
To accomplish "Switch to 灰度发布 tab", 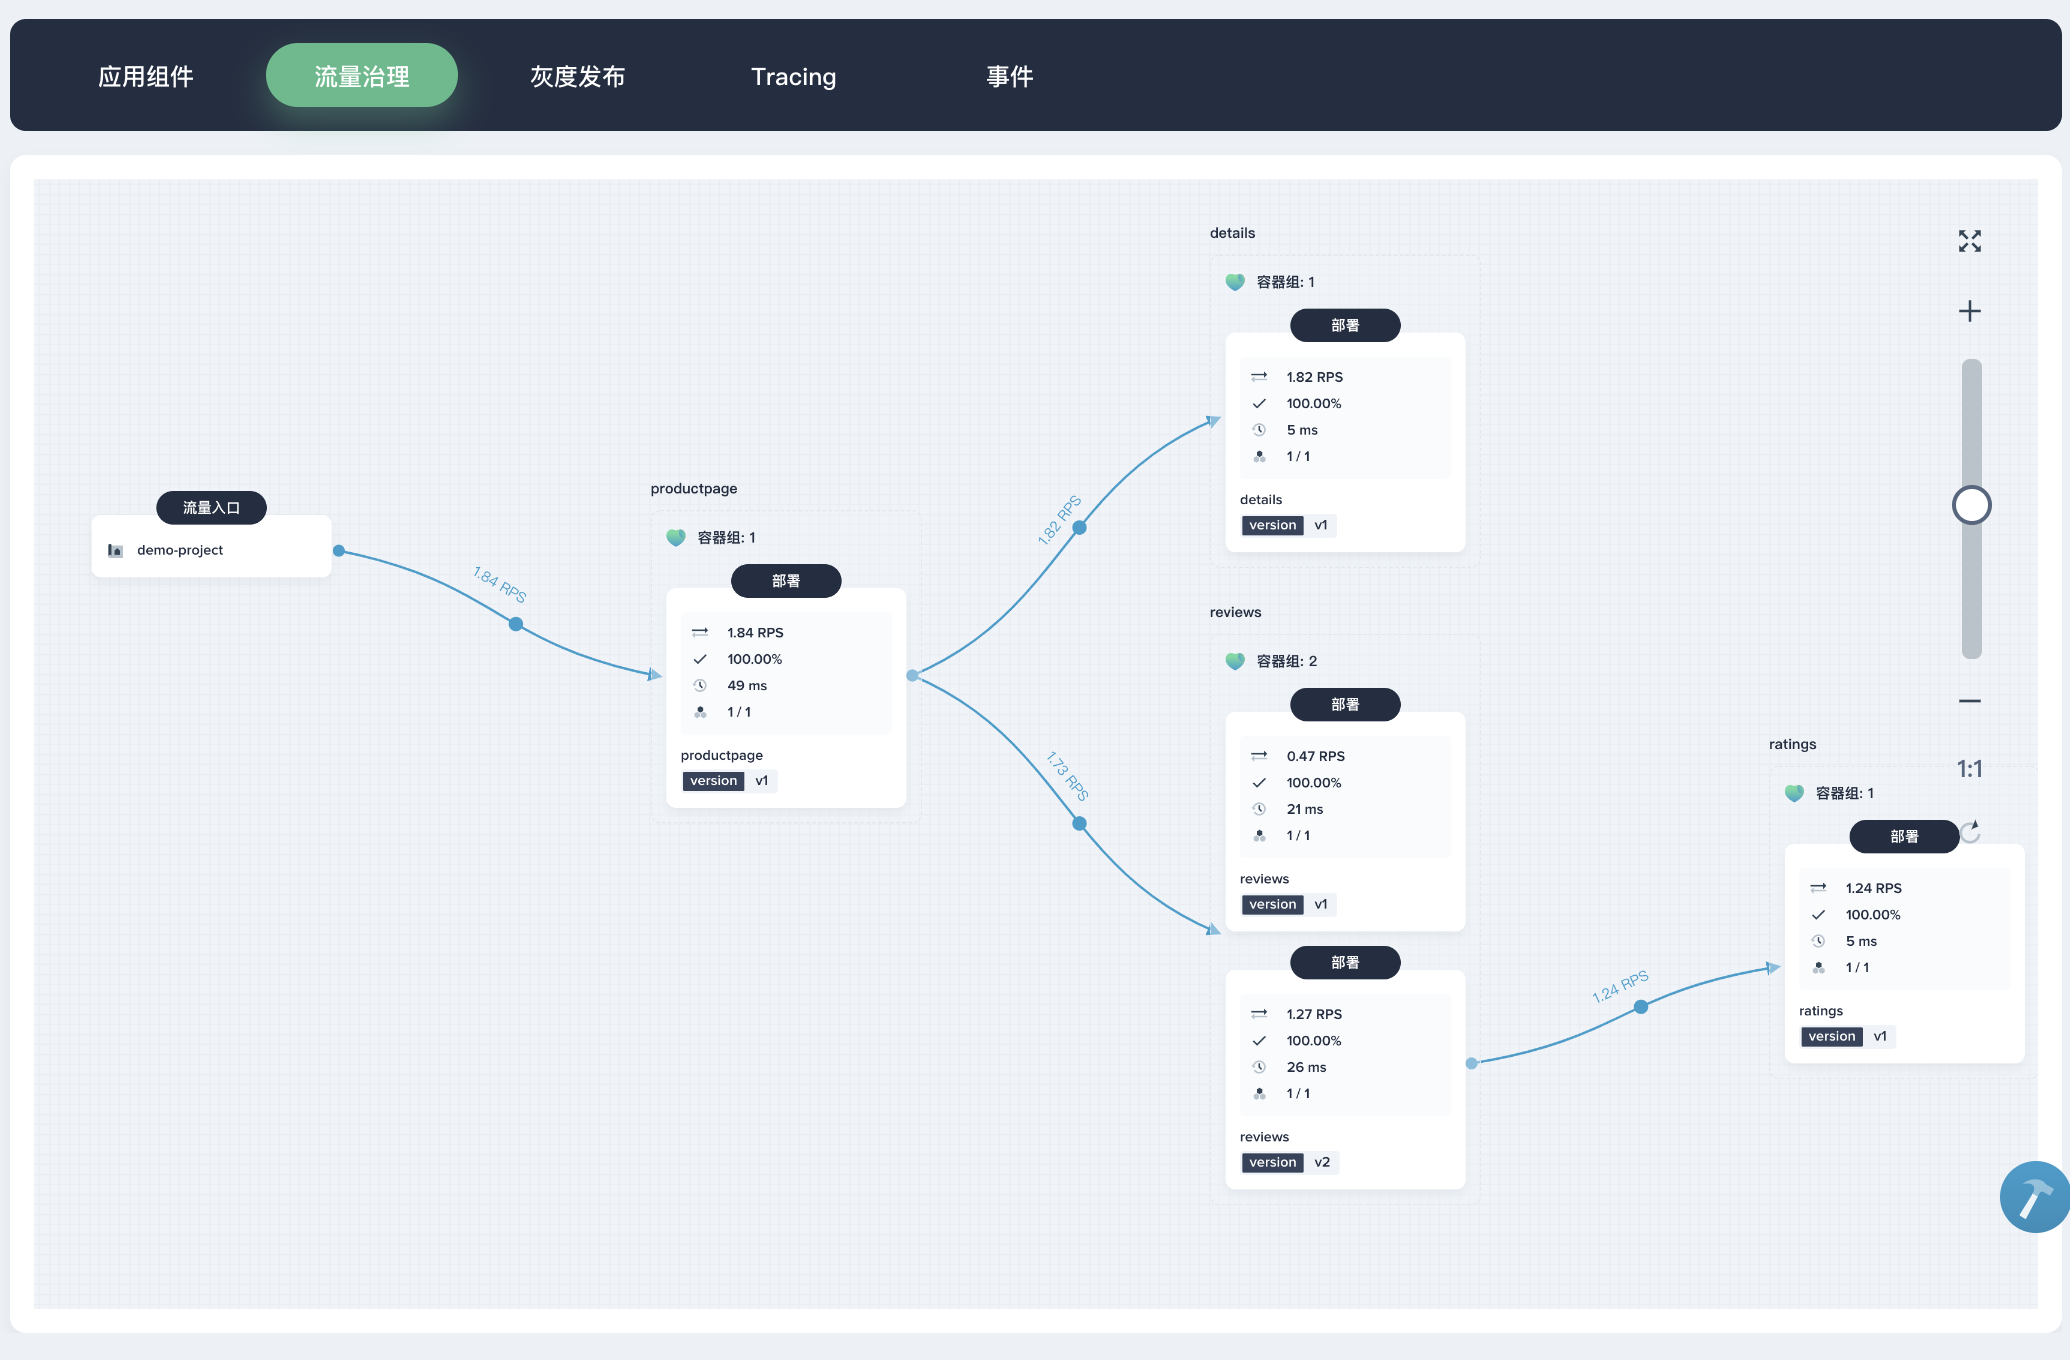I will 578,74.
